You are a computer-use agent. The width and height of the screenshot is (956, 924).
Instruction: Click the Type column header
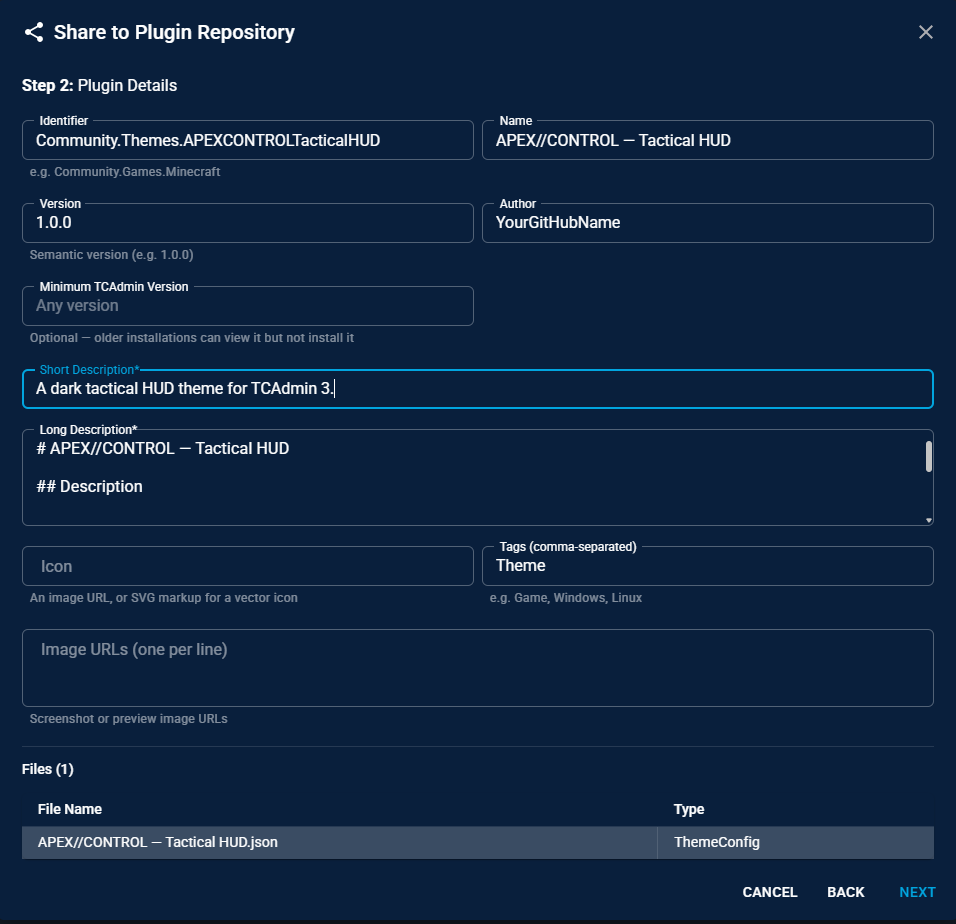coord(689,809)
